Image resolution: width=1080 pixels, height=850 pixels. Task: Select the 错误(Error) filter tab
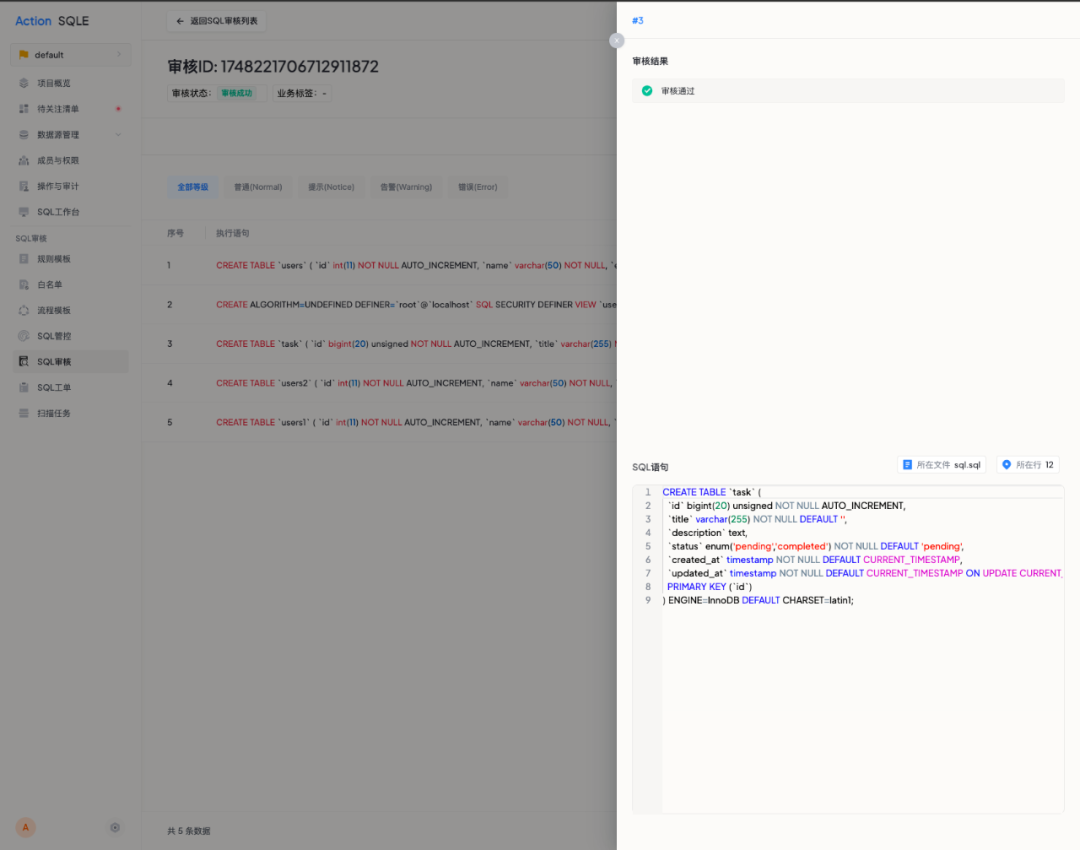478,187
